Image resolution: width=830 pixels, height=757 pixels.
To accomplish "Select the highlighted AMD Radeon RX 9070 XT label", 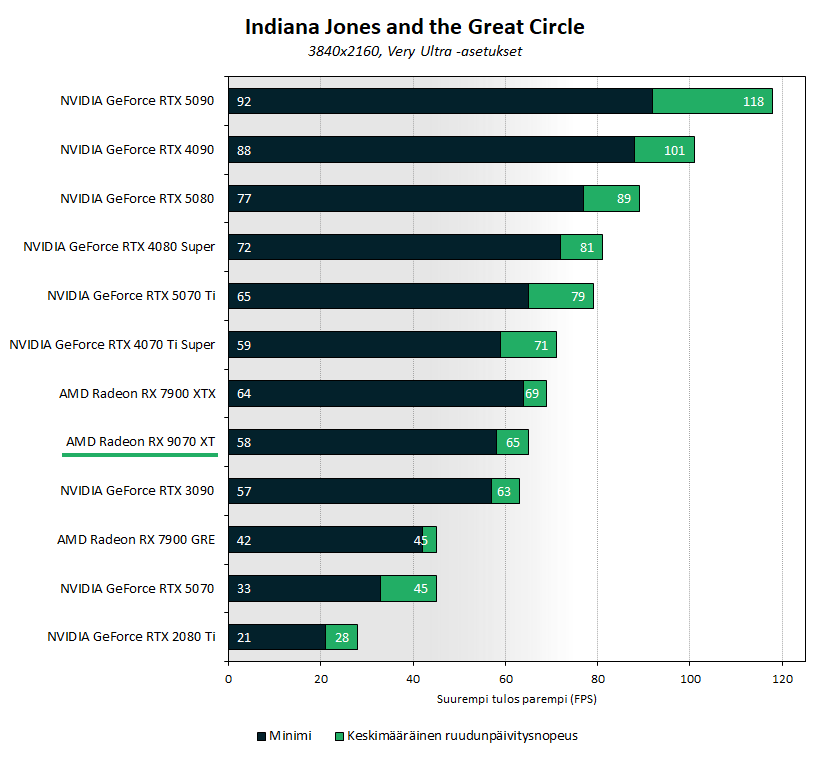I will [140, 441].
